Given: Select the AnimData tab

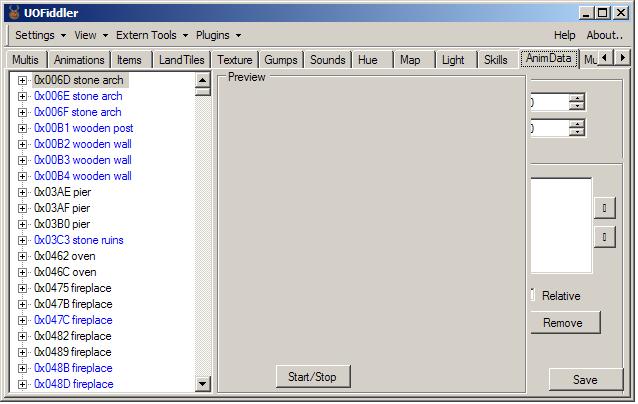Looking at the screenshot, I should pyautogui.click(x=549, y=59).
